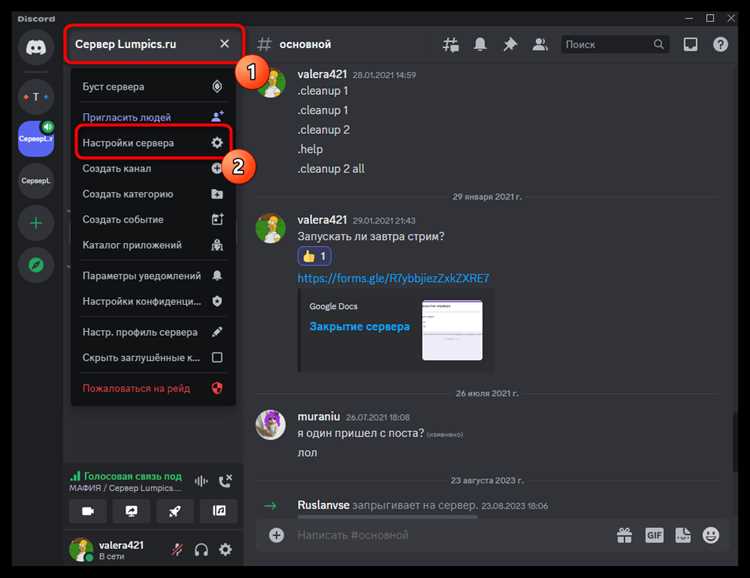750x578 pixels.
Task: Click the chat vertical scrollbar
Action: (735, 443)
